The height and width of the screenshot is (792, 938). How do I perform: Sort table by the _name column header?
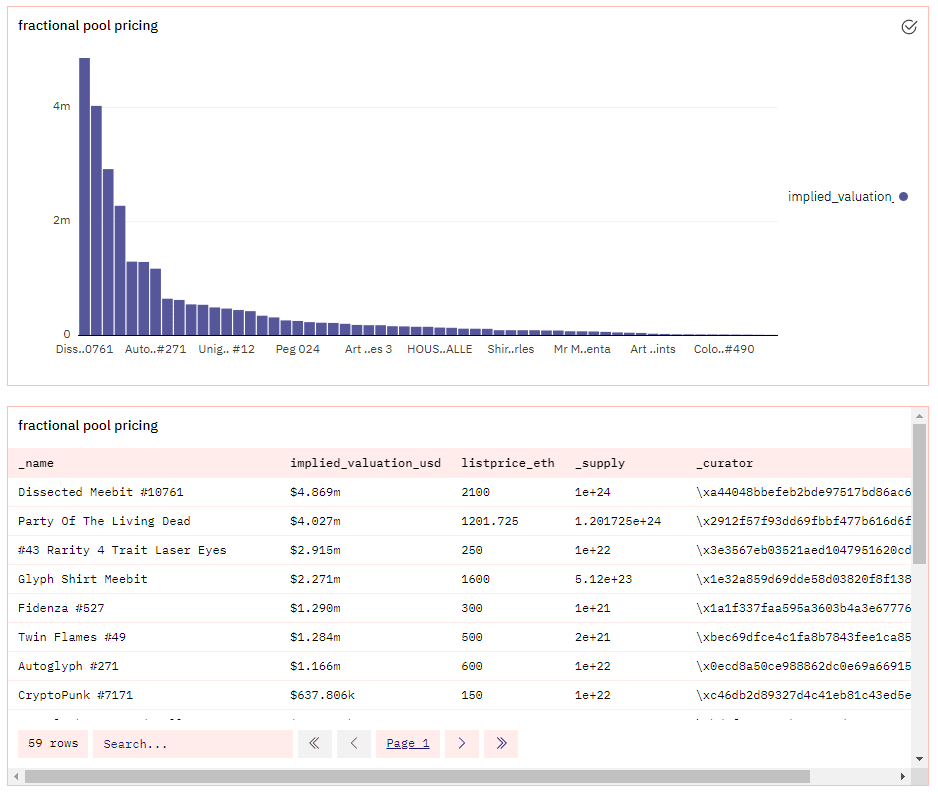[36, 463]
